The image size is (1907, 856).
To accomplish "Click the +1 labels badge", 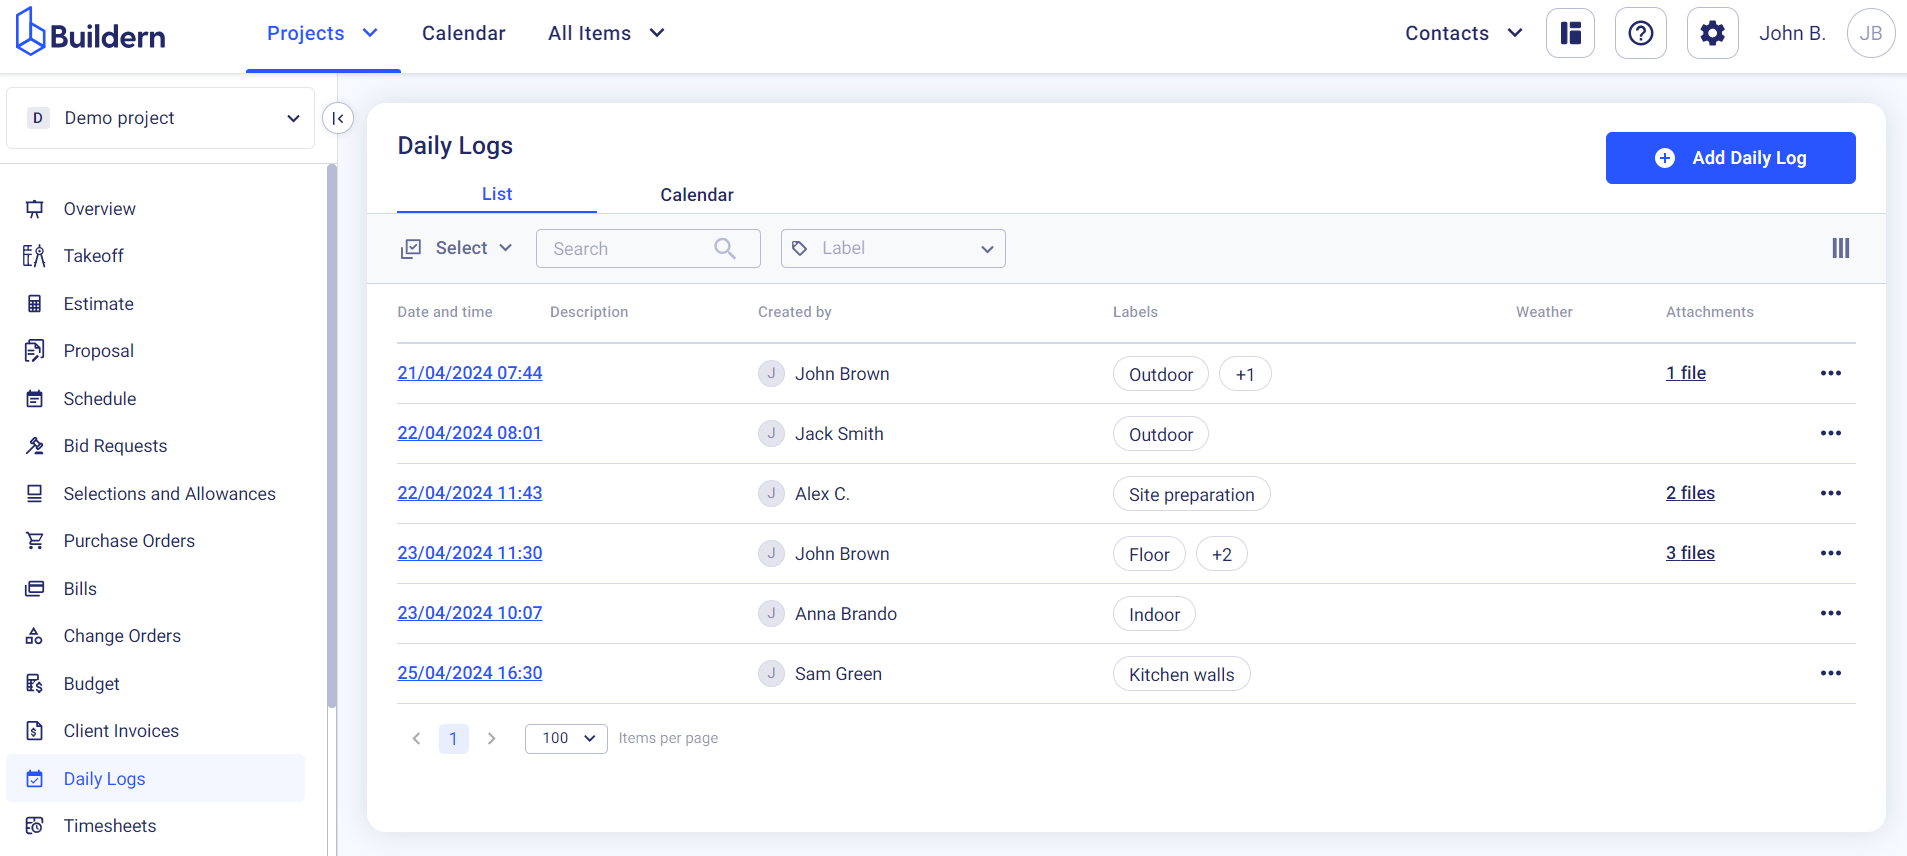I will click(1245, 374).
